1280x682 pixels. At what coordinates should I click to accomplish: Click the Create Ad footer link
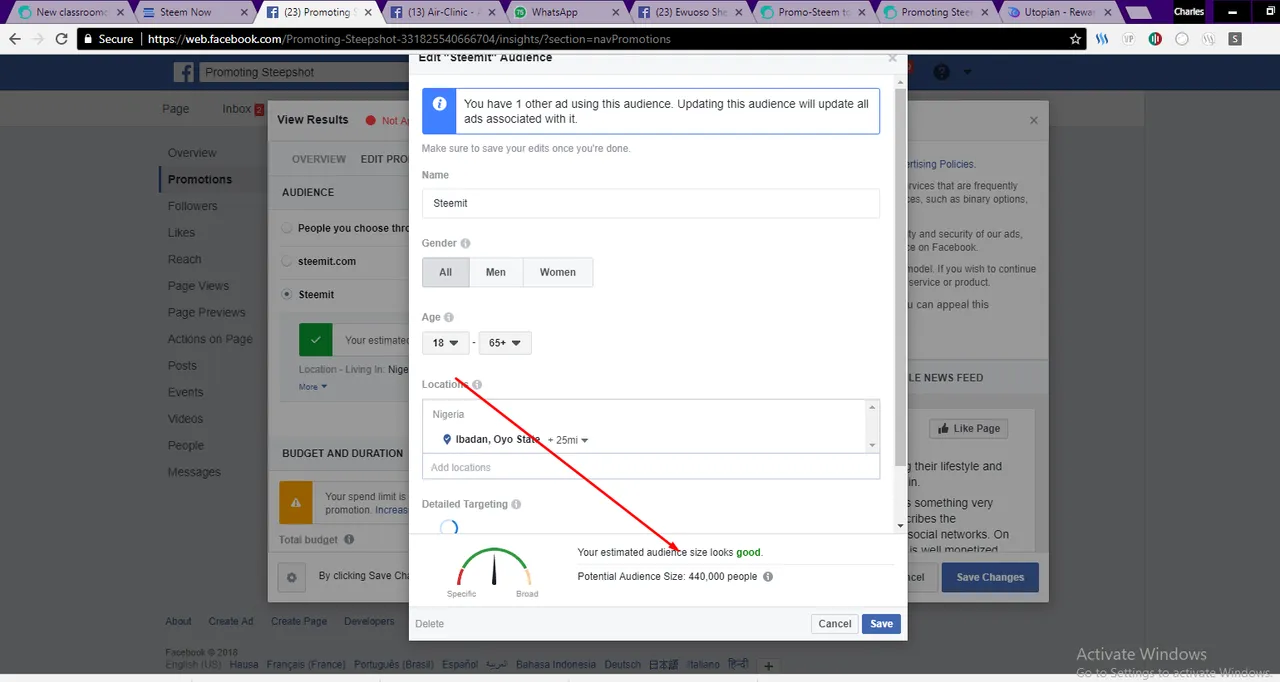click(231, 621)
